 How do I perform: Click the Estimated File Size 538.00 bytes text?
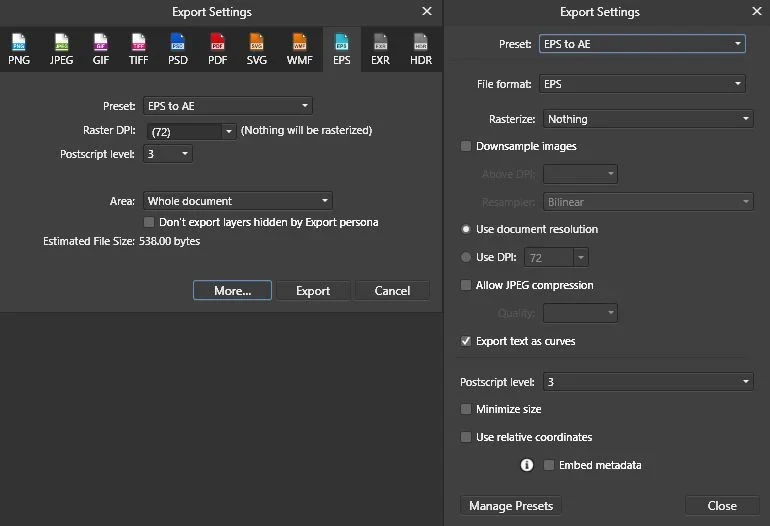[121, 241]
